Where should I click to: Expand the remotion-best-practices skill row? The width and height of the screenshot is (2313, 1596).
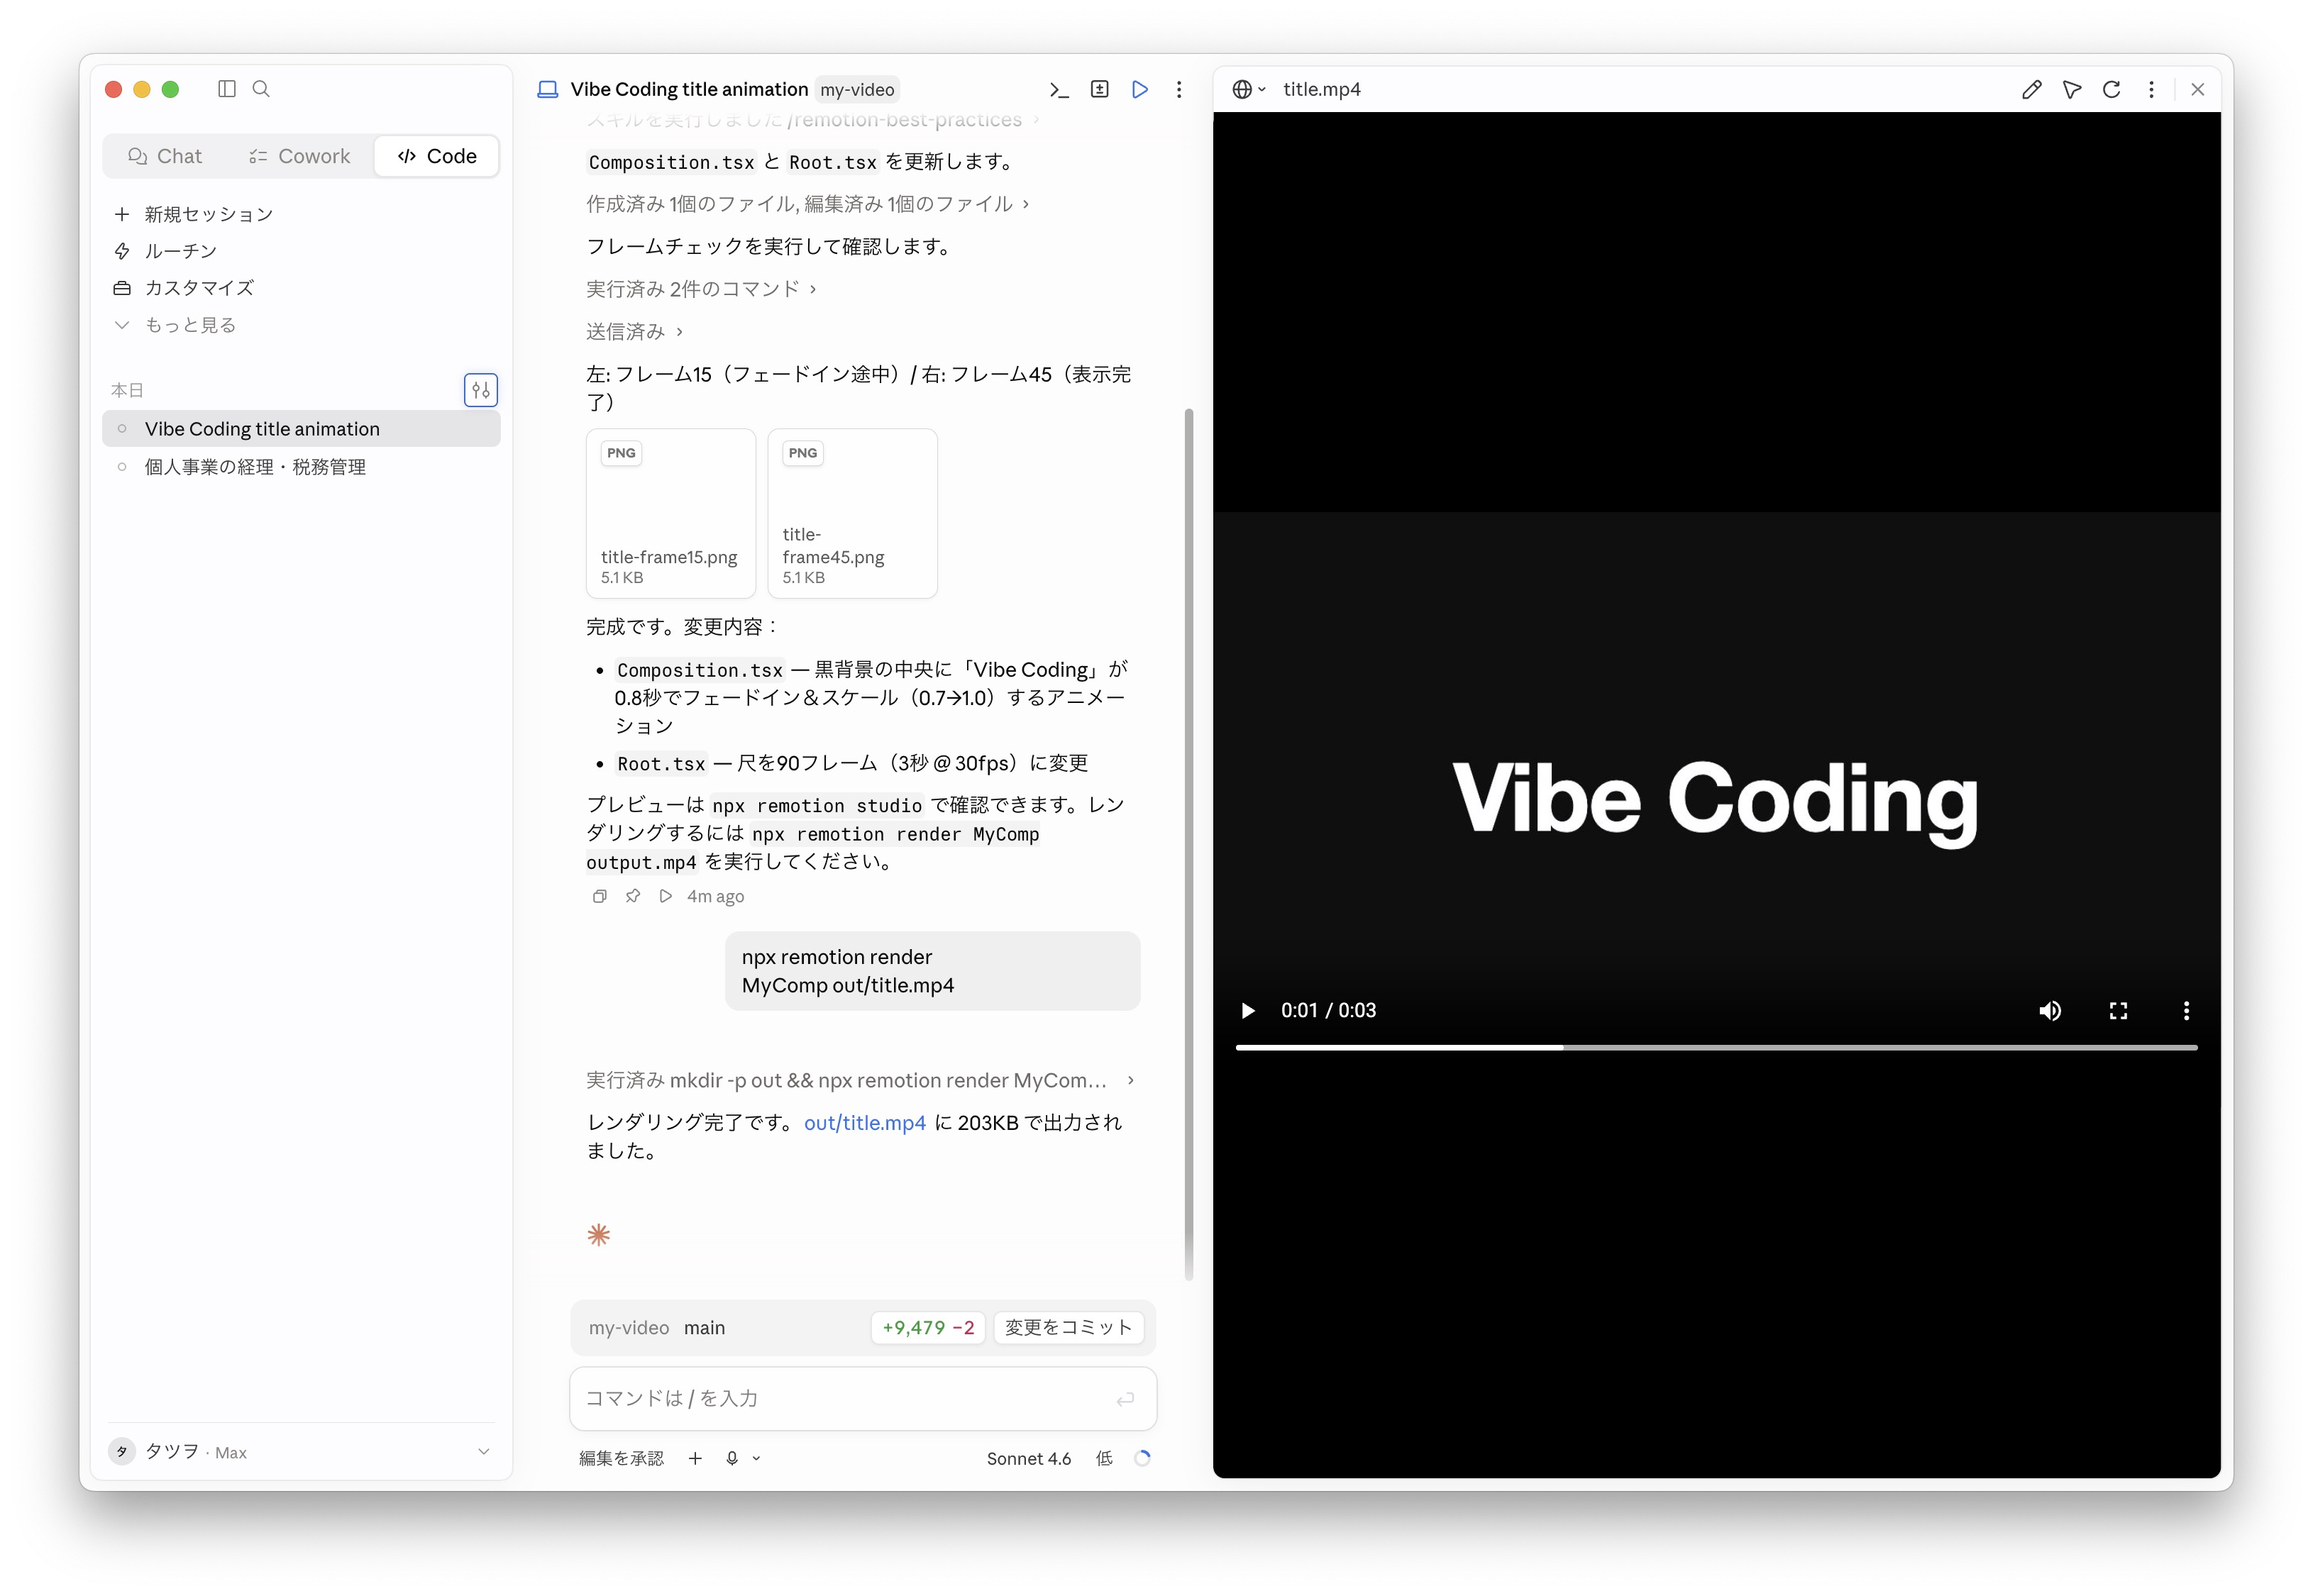click(812, 120)
